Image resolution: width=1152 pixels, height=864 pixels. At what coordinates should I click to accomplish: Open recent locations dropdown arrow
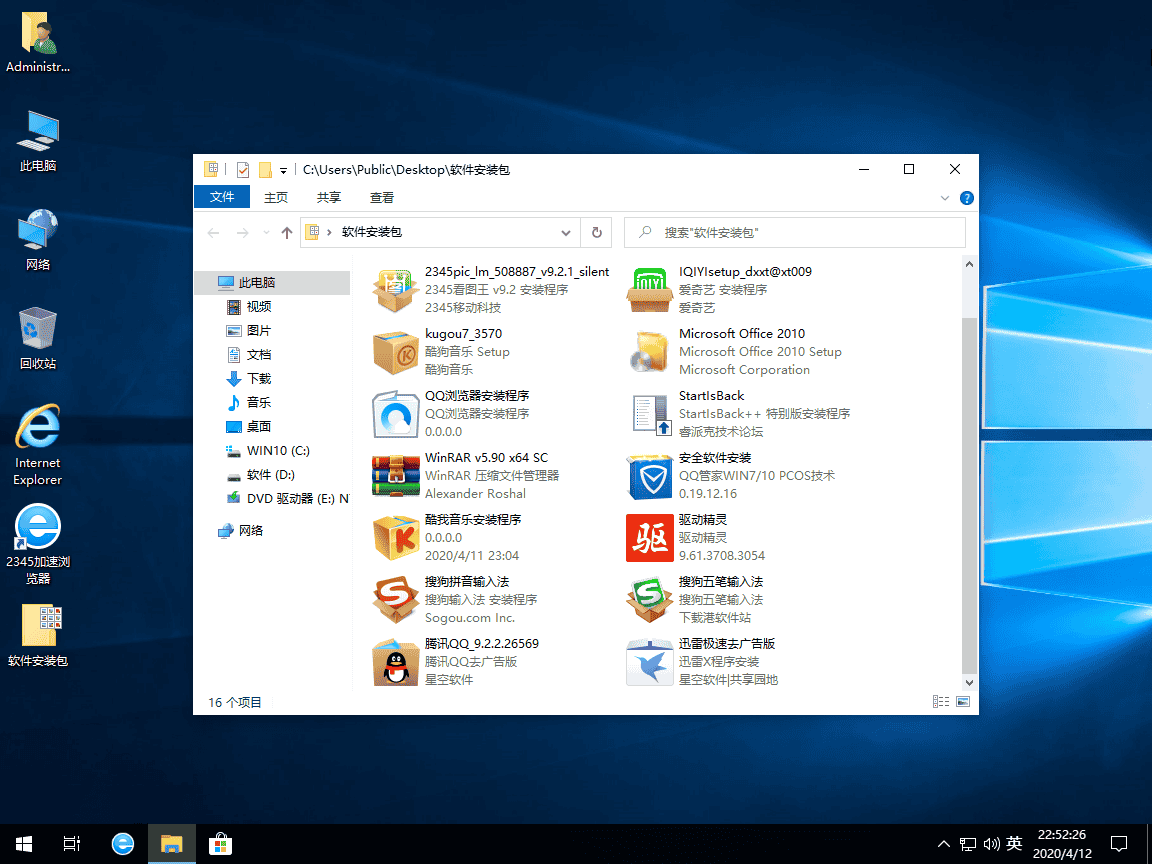[x=266, y=233]
